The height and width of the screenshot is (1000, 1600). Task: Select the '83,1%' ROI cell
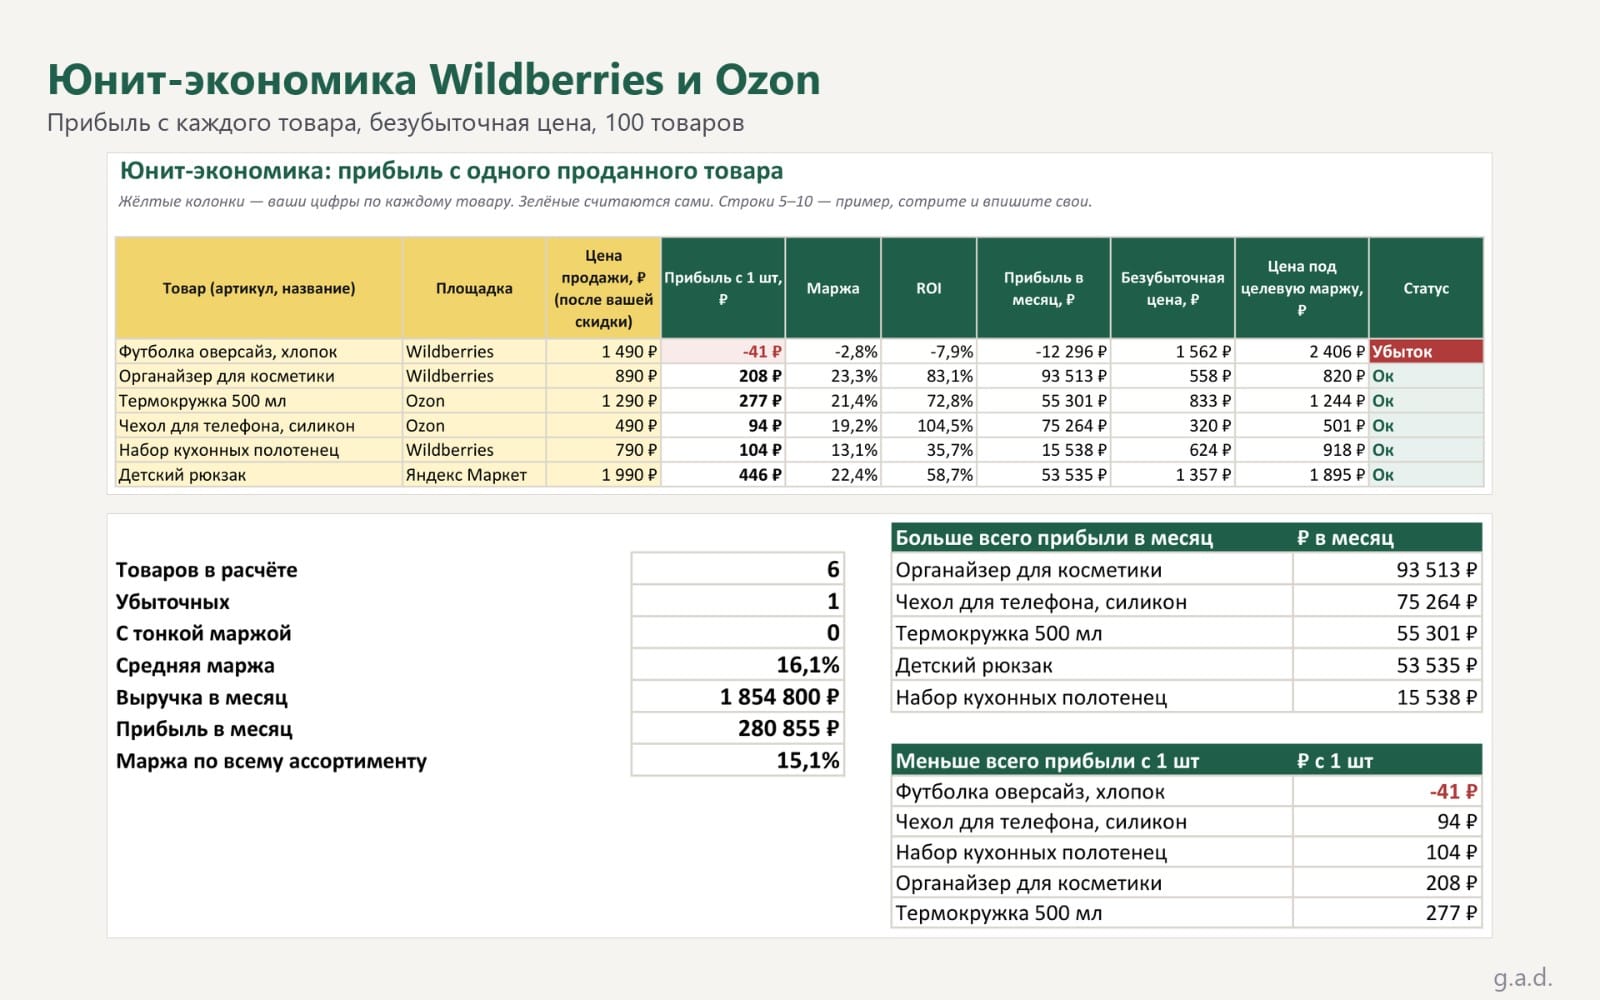(x=929, y=376)
